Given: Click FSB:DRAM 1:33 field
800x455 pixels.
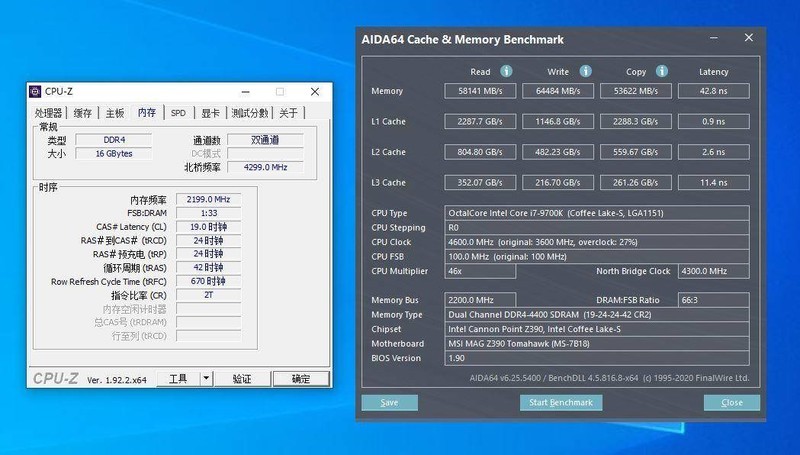Looking at the screenshot, I should (x=209, y=213).
